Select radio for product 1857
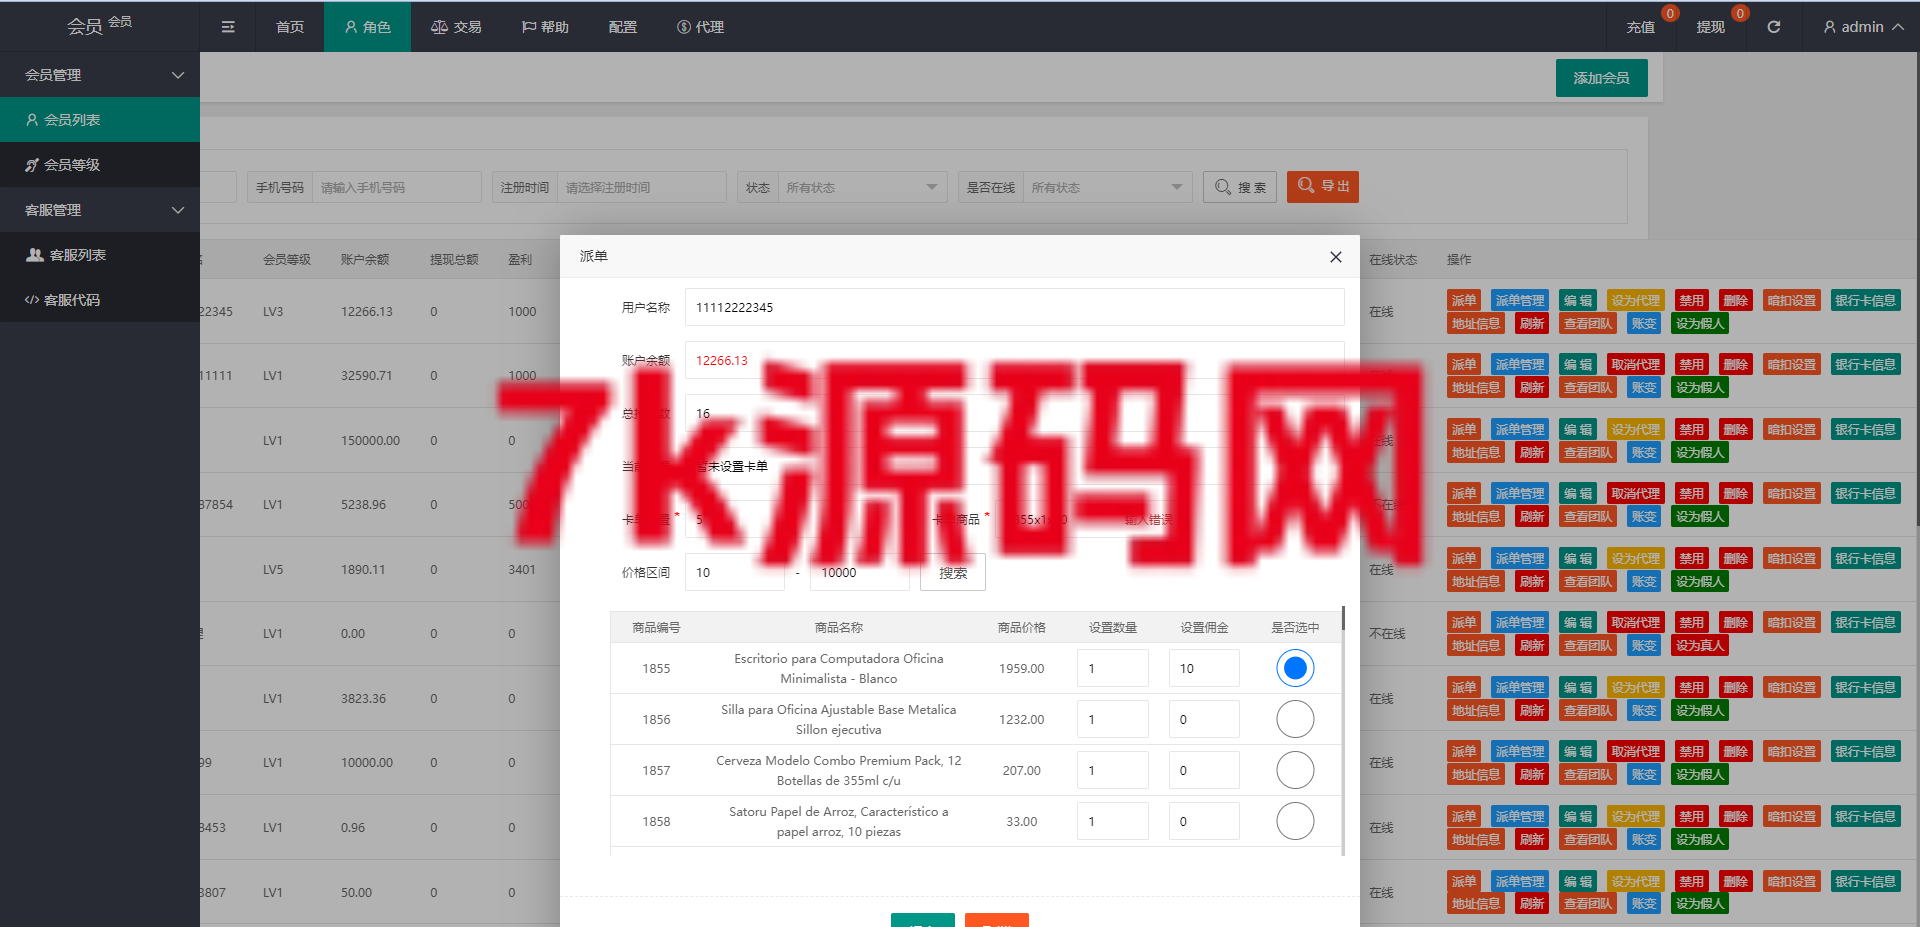This screenshot has height=927, width=1920. point(1295,770)
